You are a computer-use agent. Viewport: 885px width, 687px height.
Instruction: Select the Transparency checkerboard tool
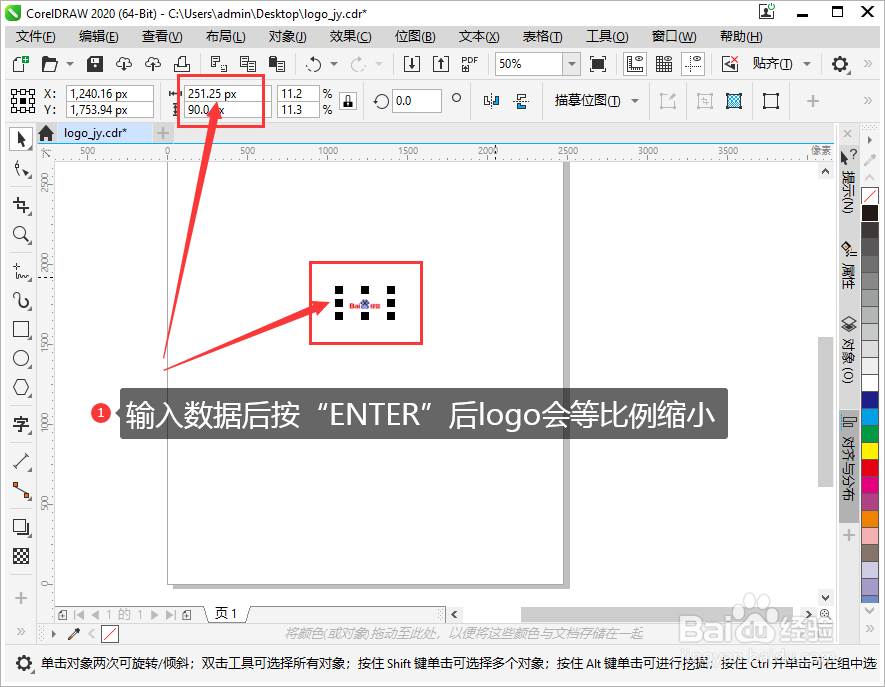coord(21,556)
